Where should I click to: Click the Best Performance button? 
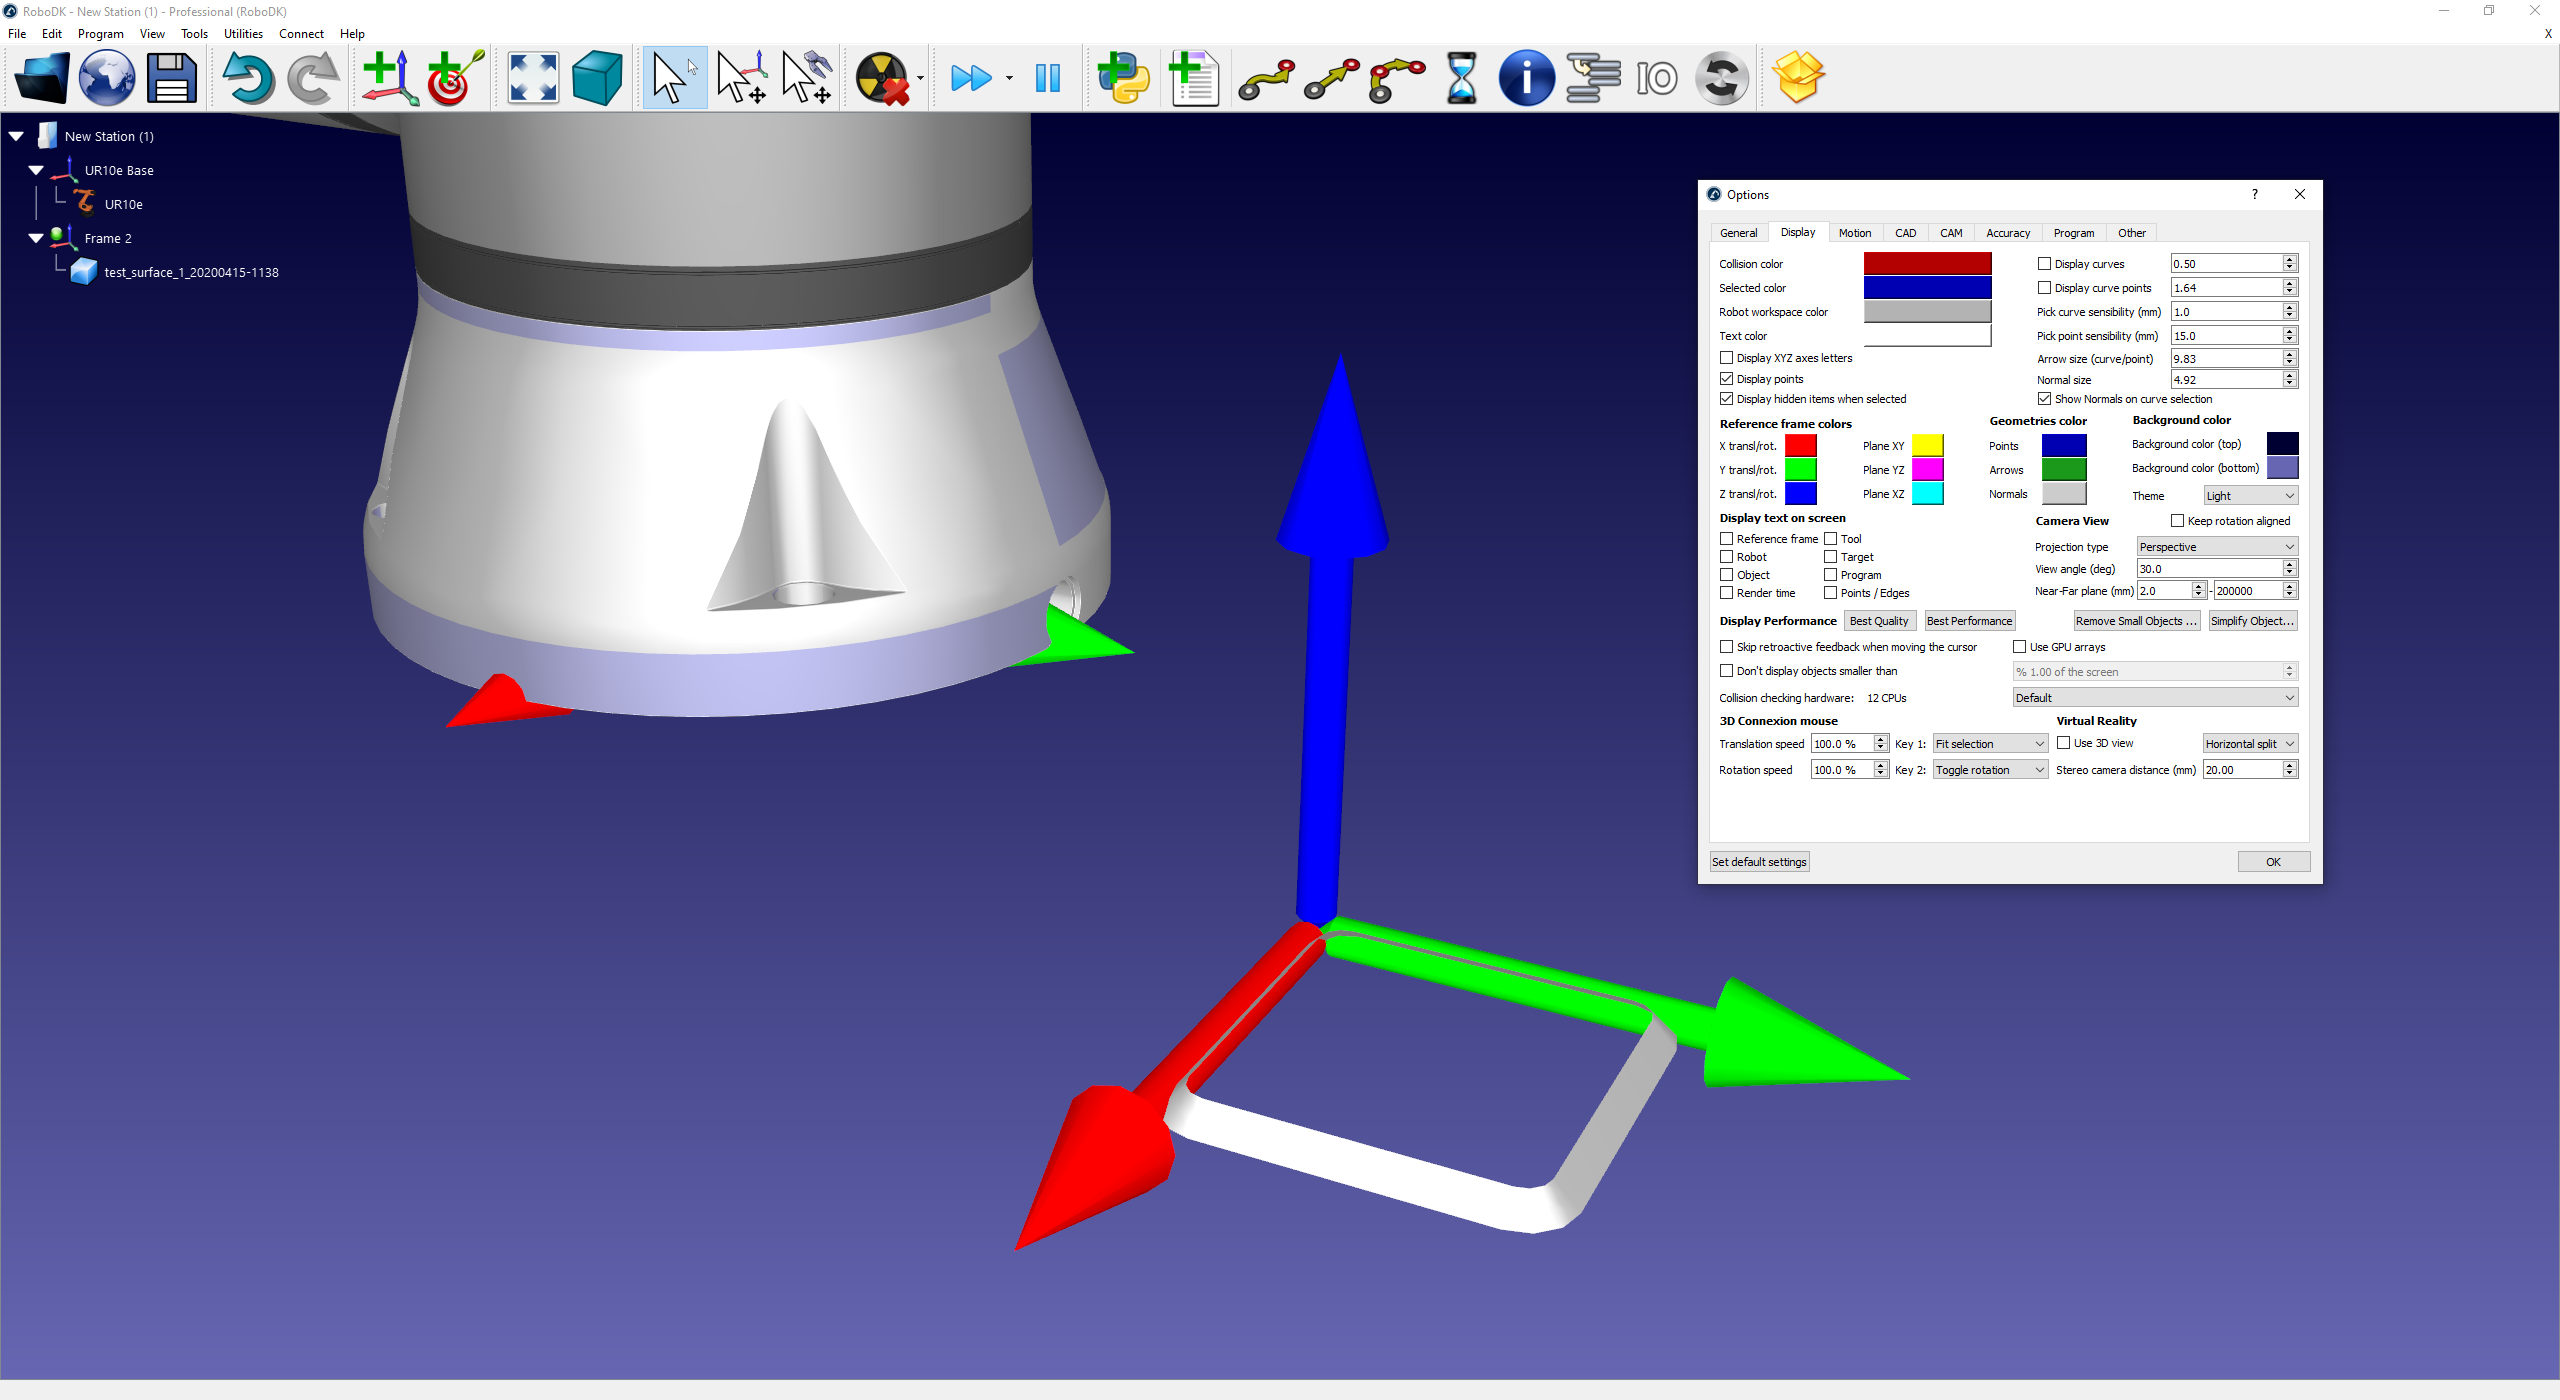click(x=1969, y=621)
